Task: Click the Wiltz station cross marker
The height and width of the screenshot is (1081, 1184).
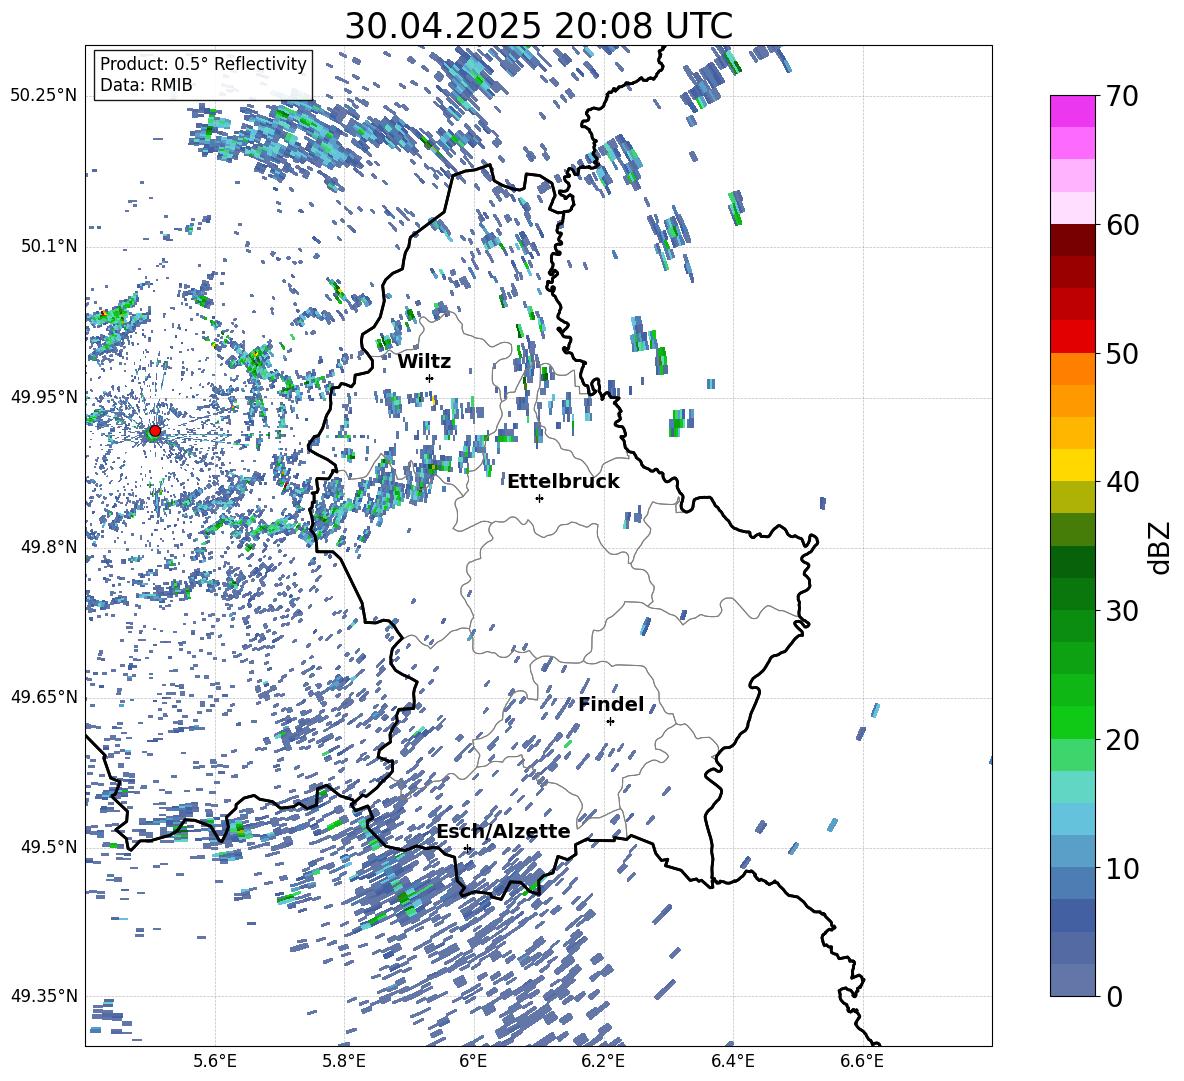Action: point(430,378)
